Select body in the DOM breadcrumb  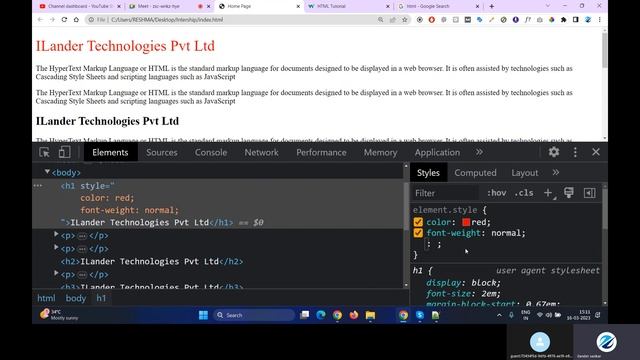click(76, 298)
